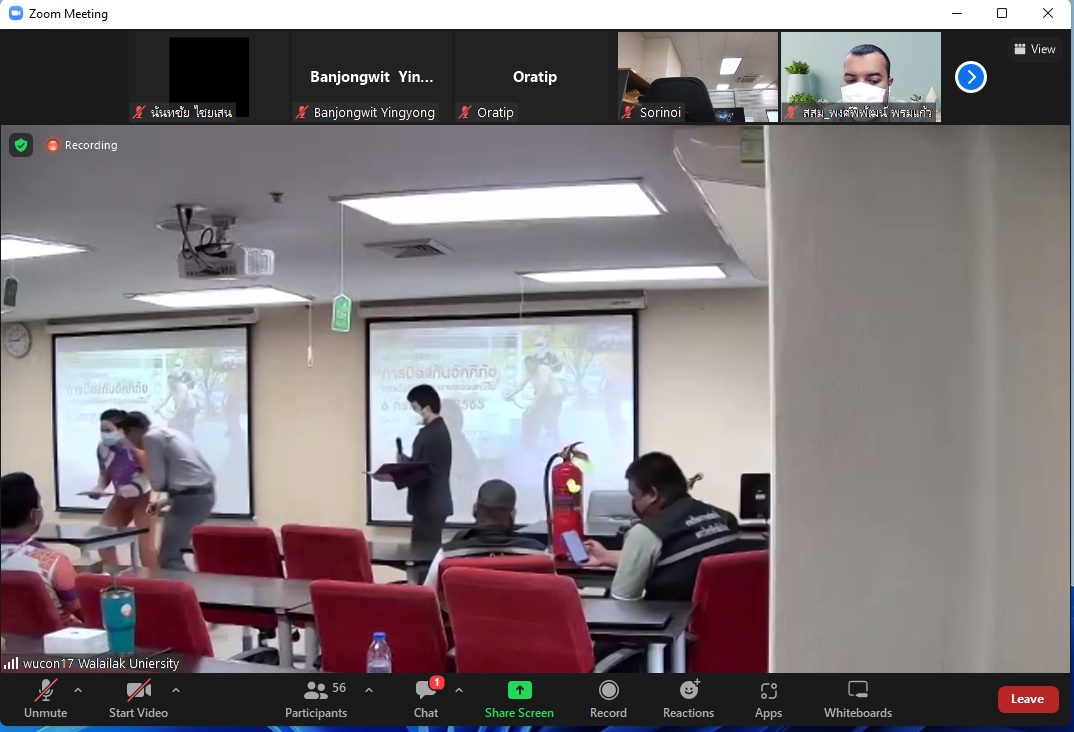Expand the chat options arrow
Screen dimensions: 1074x732
459,690
